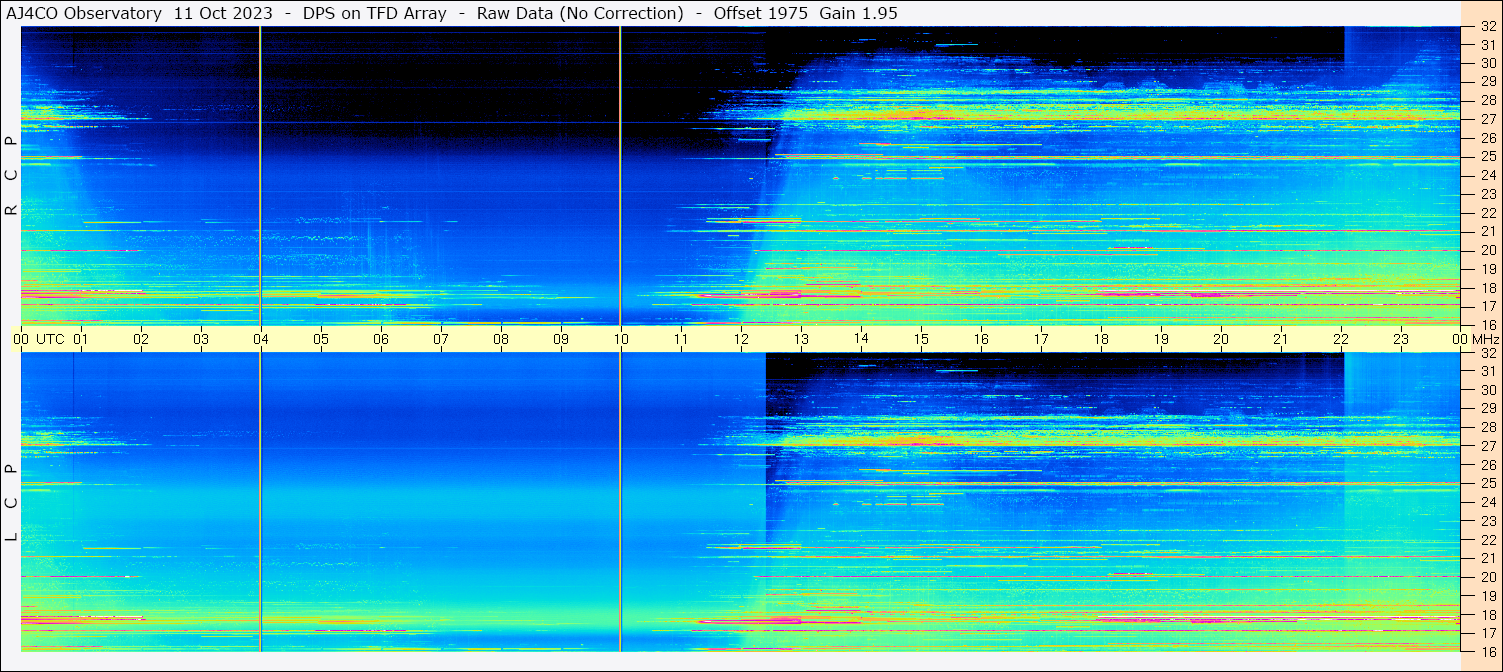Click the RCP label of upper spectrogram

11,176
